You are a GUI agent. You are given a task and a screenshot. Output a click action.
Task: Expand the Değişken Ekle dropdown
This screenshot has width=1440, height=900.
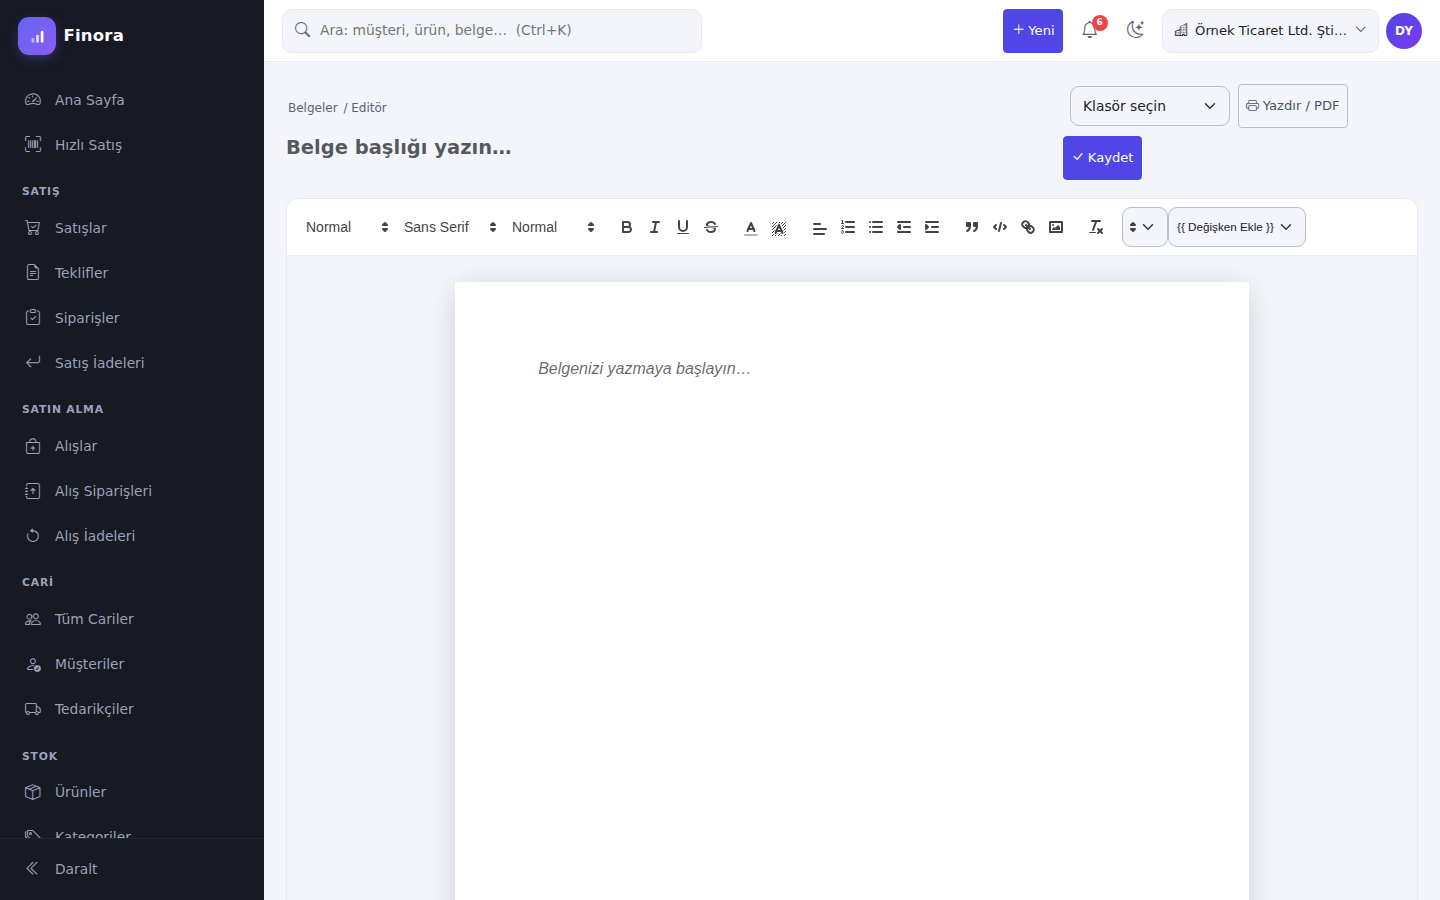pos(1237,227)
